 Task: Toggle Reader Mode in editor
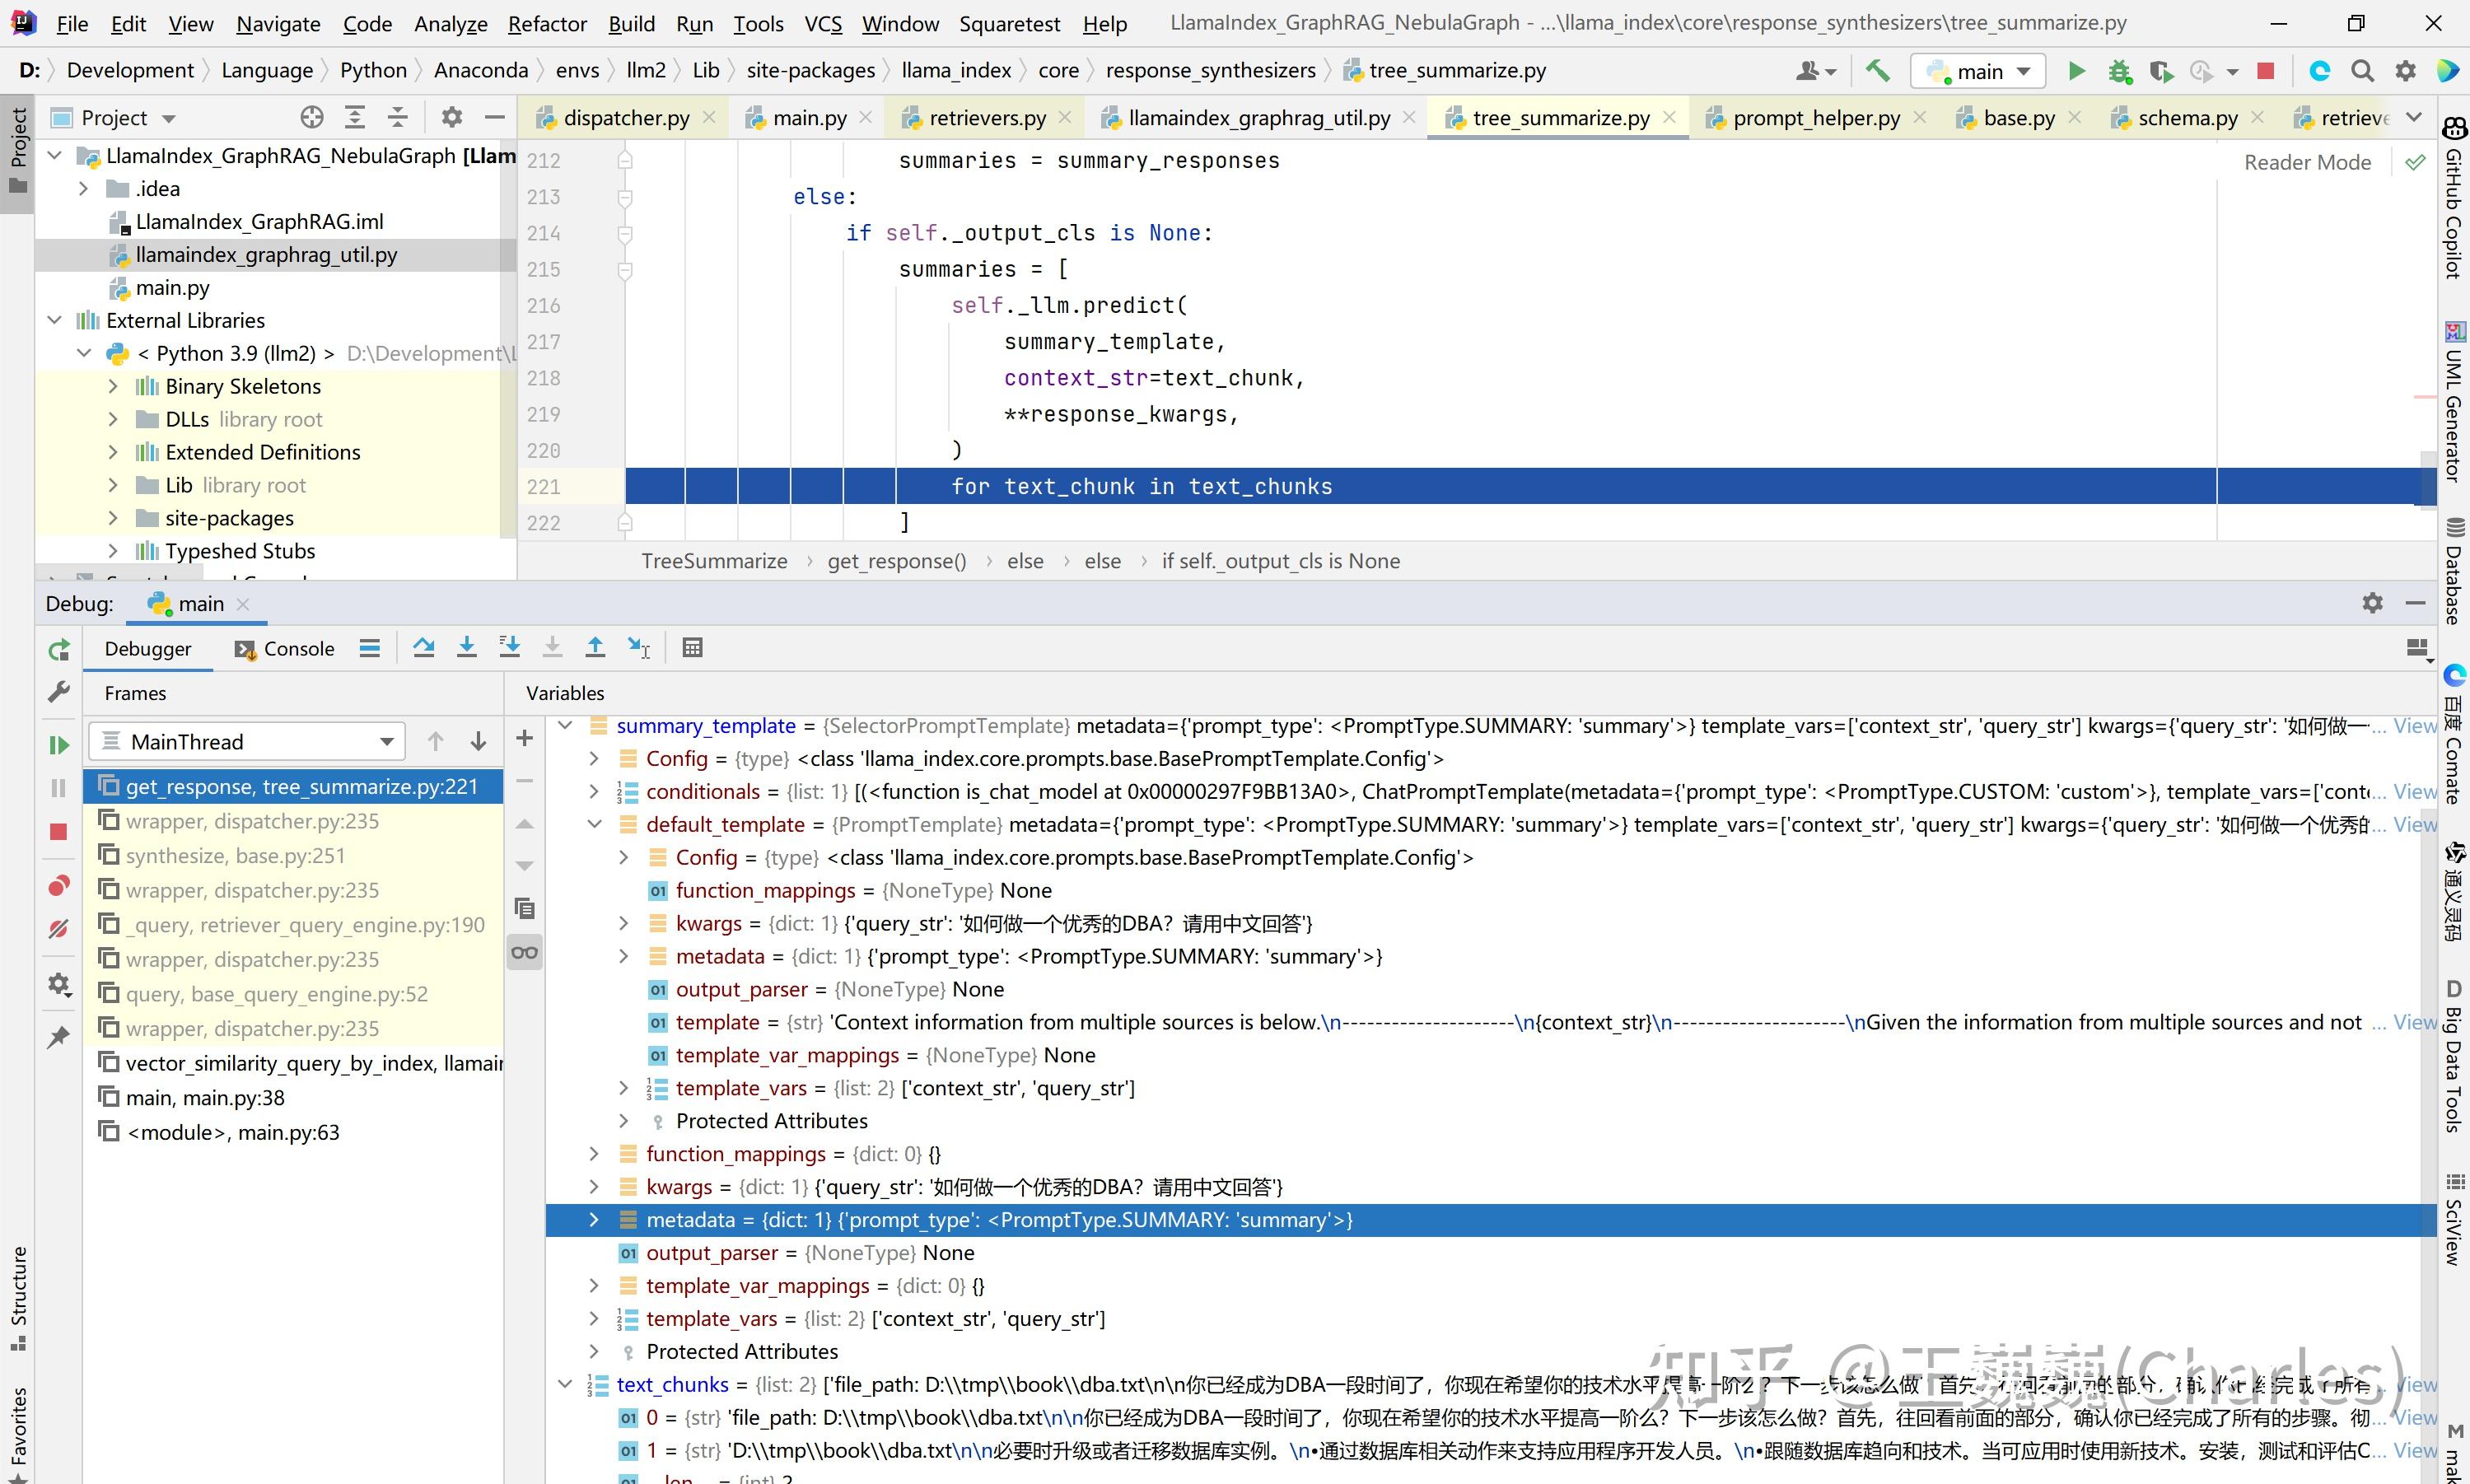click(x=2307, y=162)
